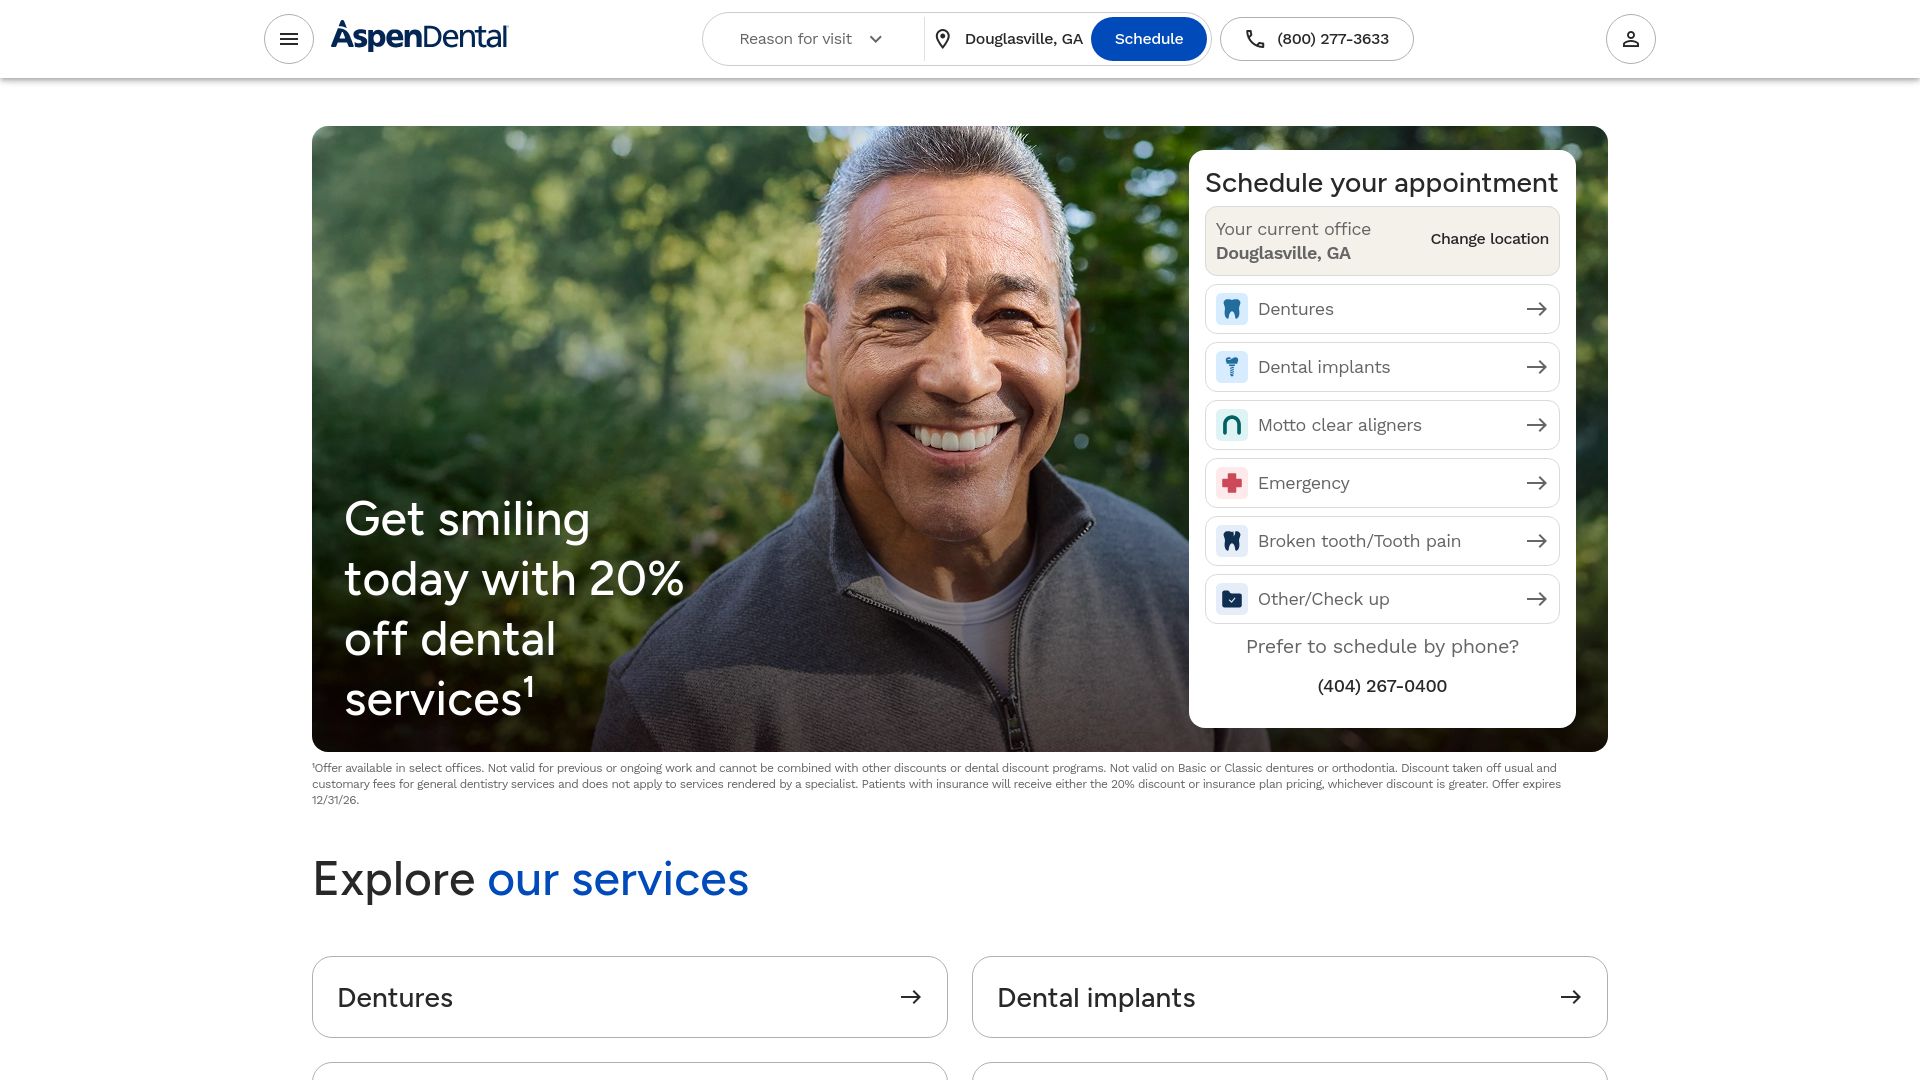Screen dimensions: 1920x1080
Task: Click the 20% off dental services headline
Action: (x=514, y=608)
